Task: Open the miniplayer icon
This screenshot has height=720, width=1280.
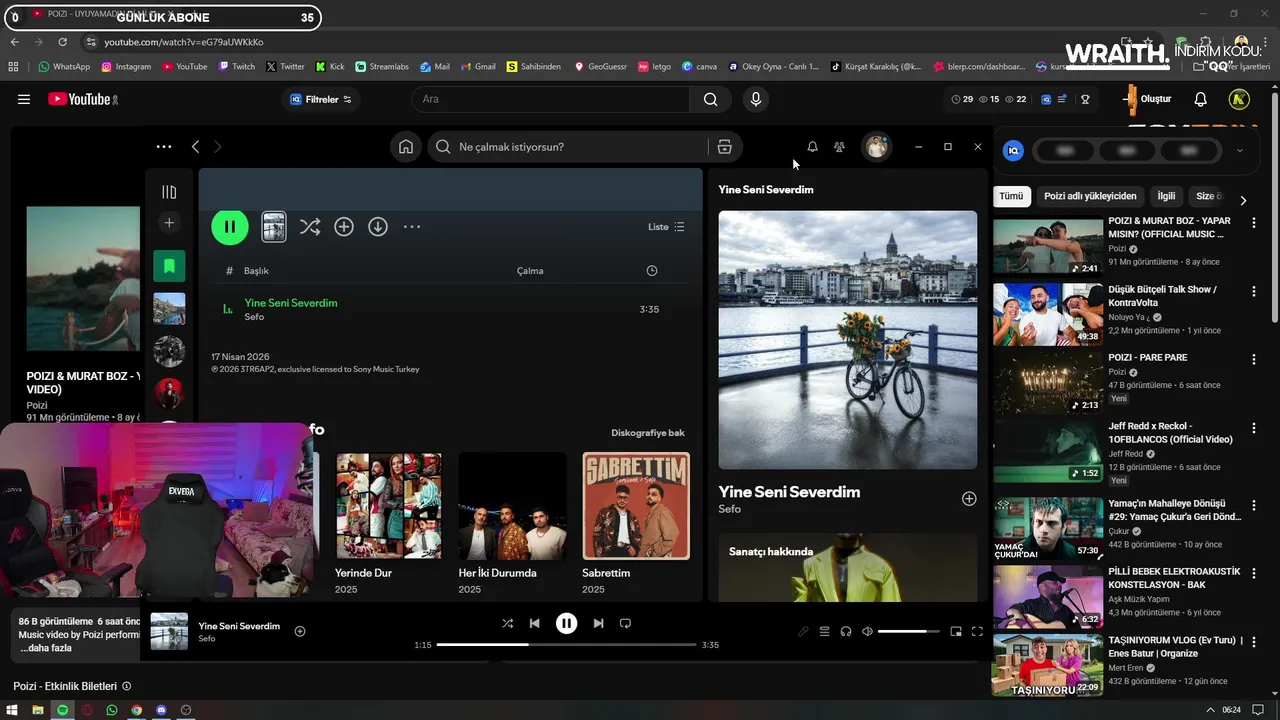Action: click(x=956, y=631)
